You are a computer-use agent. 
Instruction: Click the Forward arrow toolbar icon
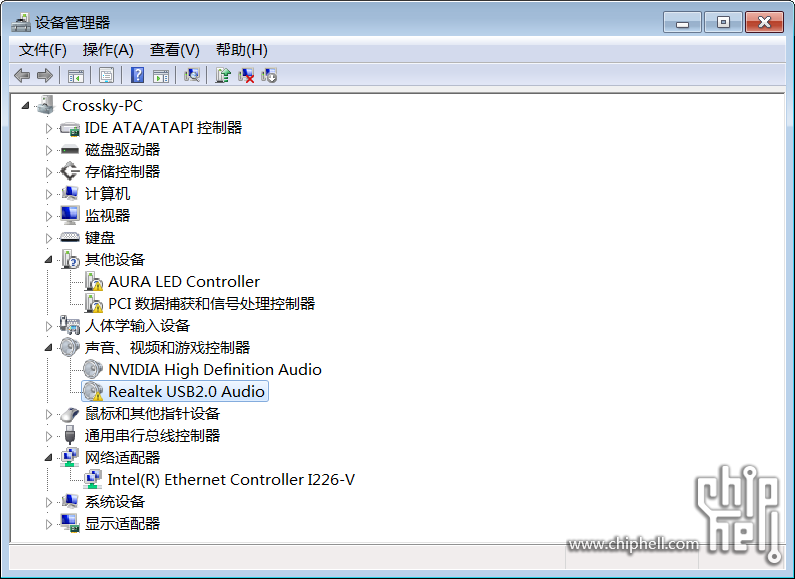pos(45,76)
